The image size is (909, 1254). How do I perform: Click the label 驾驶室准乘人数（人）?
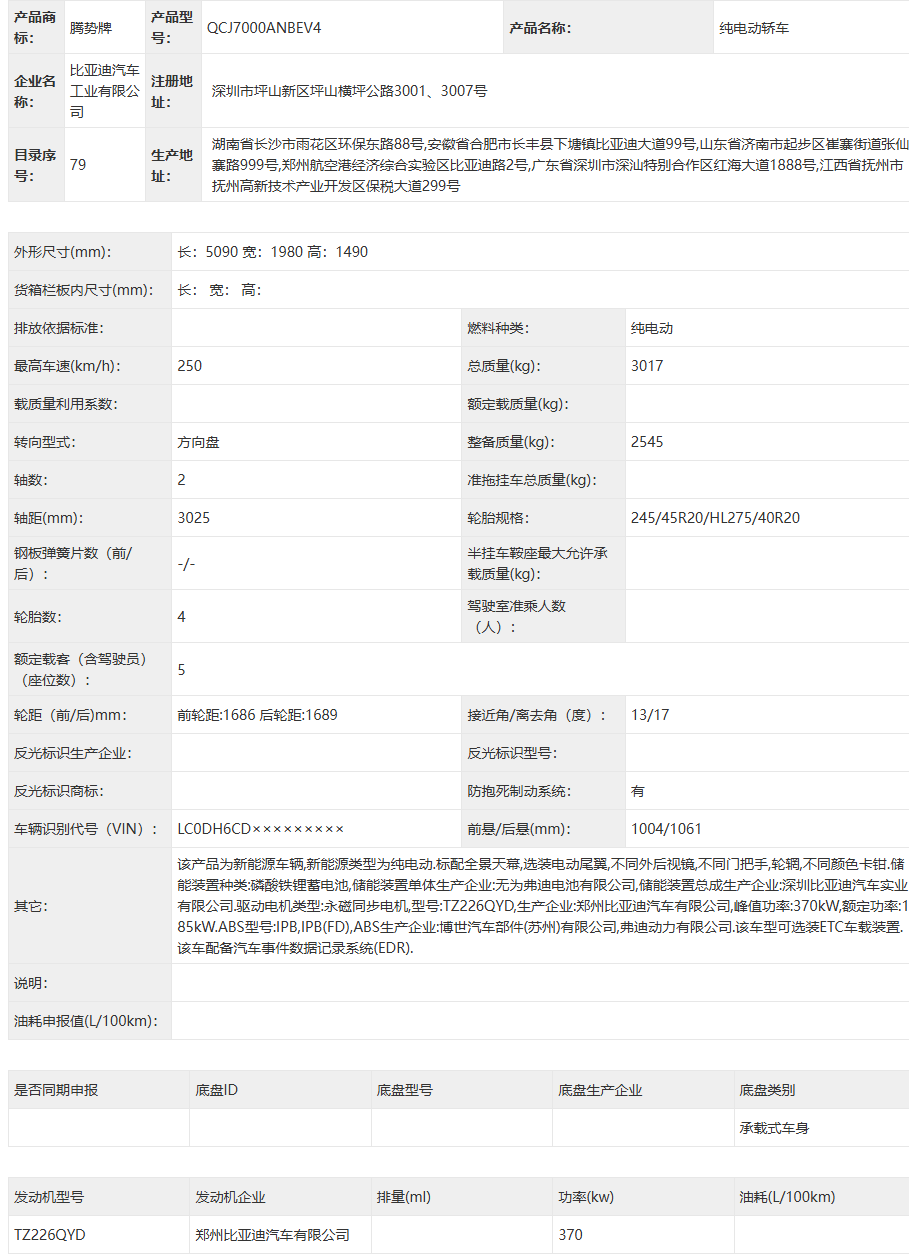point(517,617)
